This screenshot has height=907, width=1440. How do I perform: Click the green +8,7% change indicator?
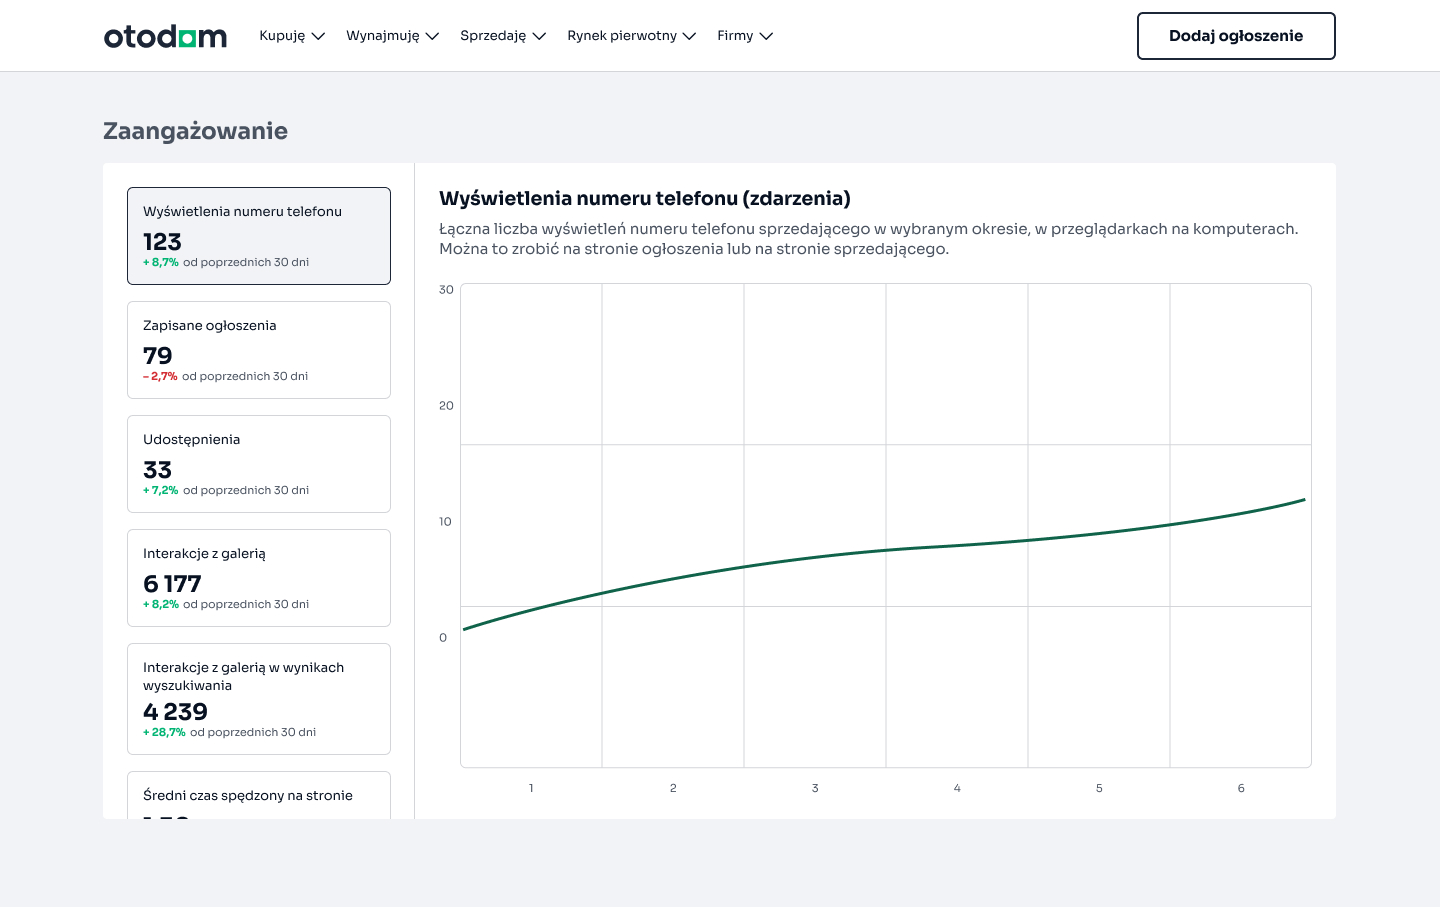click(160, 262)
